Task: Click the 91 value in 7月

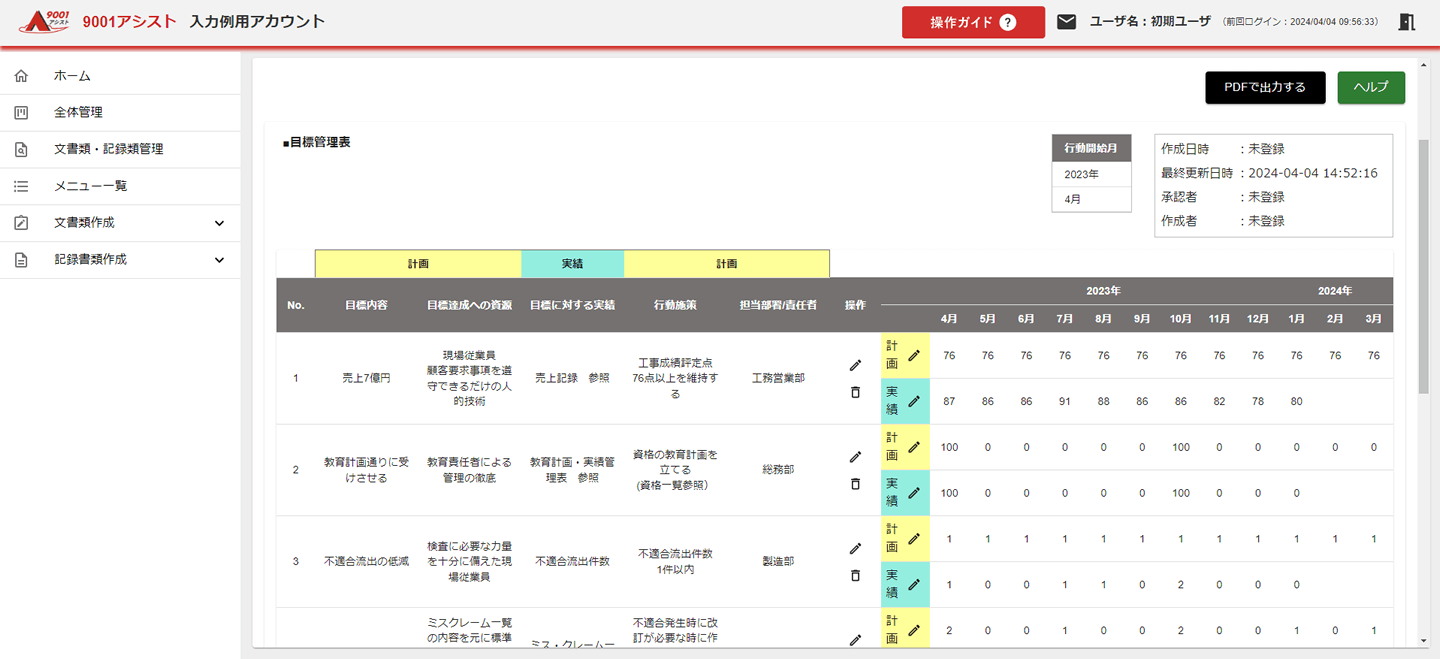Action: point(1065,401)
